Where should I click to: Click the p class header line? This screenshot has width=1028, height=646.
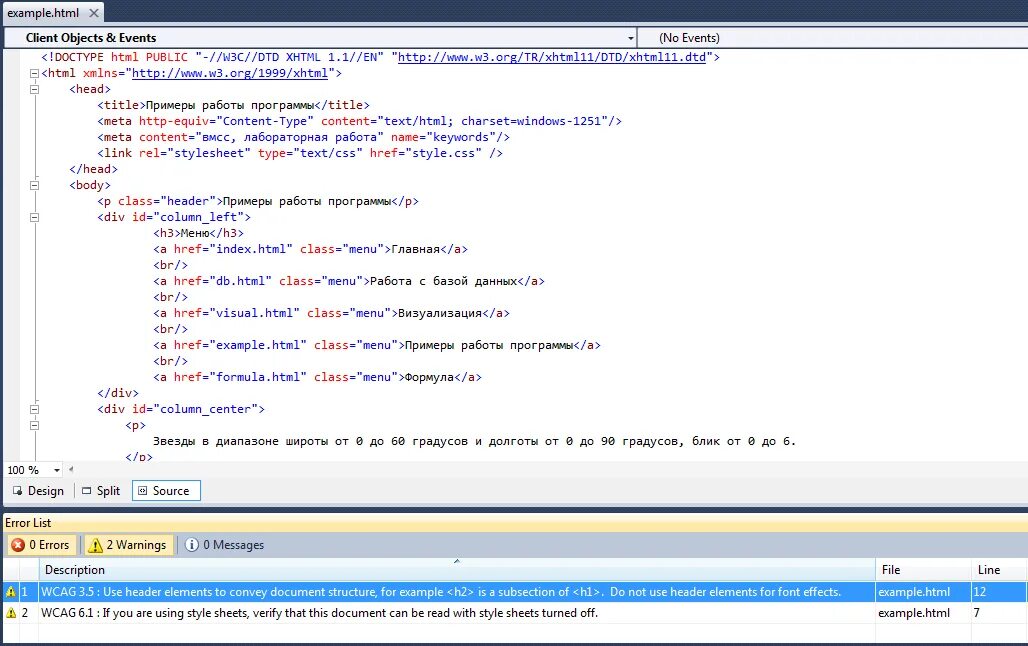[x=258, y=201]
